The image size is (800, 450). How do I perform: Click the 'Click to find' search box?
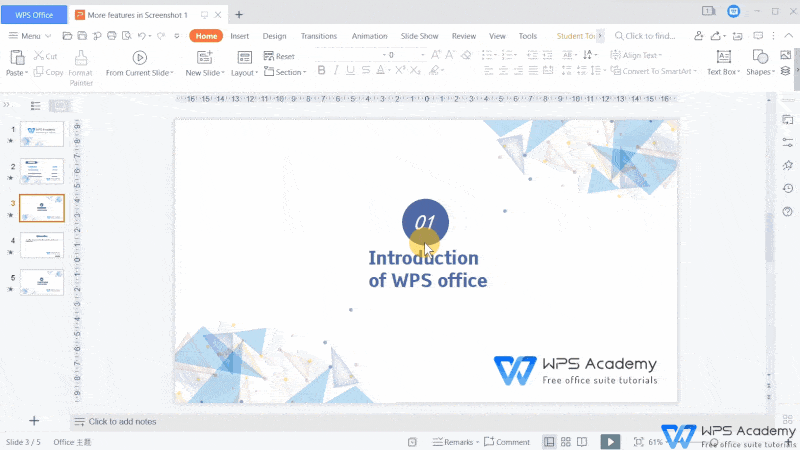645,36
